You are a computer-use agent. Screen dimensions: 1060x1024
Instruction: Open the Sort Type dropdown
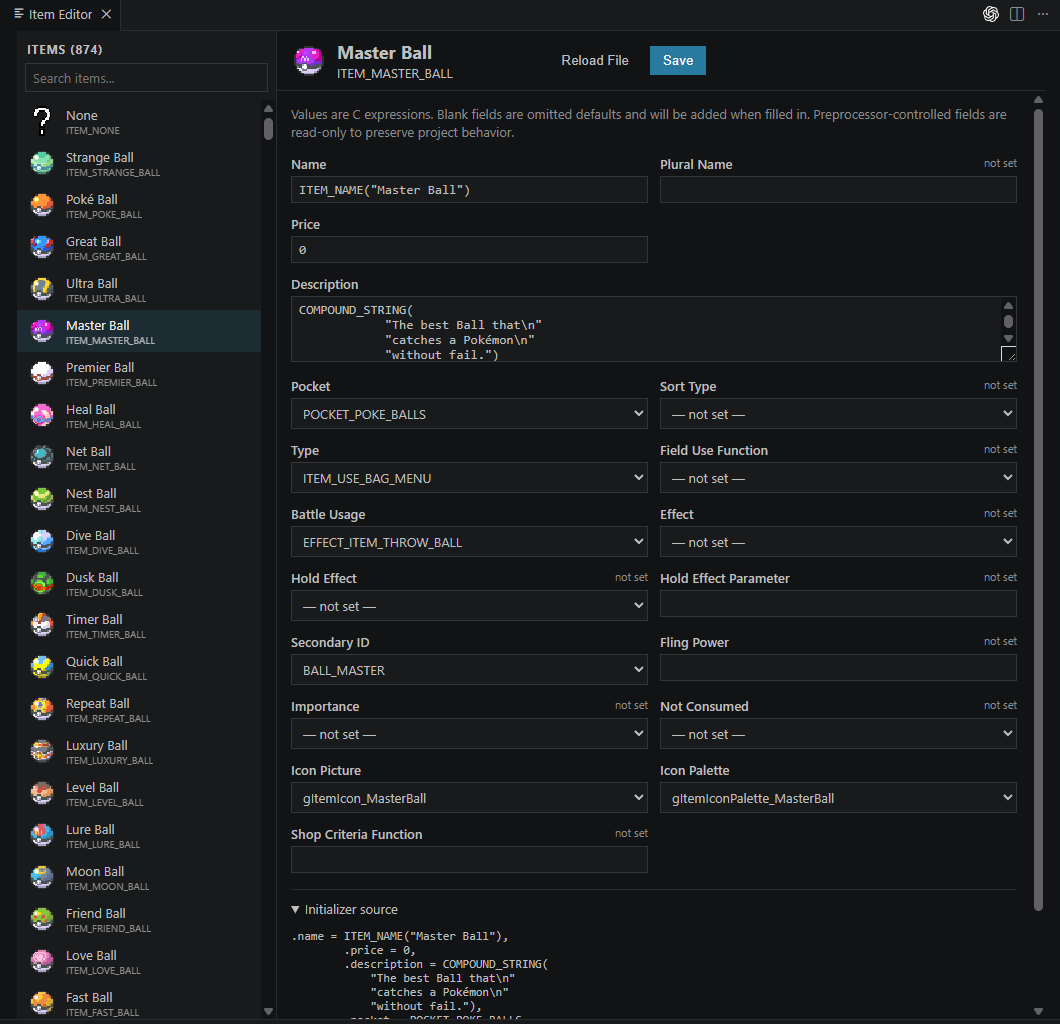tap(838, 414)
